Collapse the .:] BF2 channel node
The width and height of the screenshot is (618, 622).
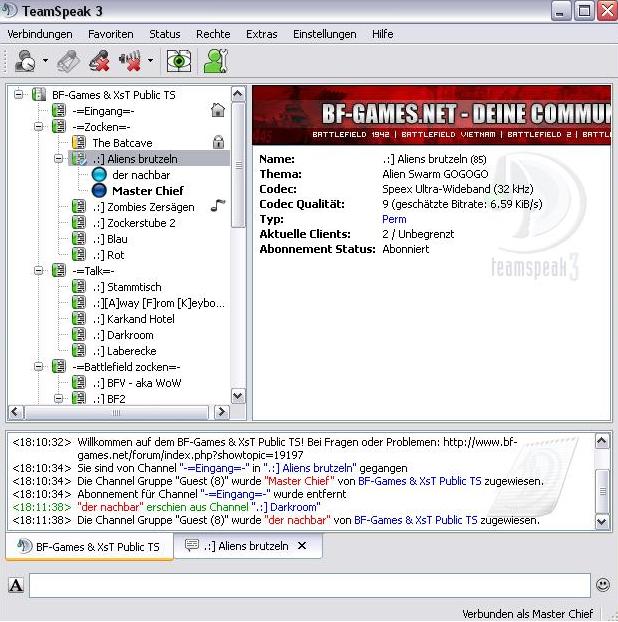[58, 398]
